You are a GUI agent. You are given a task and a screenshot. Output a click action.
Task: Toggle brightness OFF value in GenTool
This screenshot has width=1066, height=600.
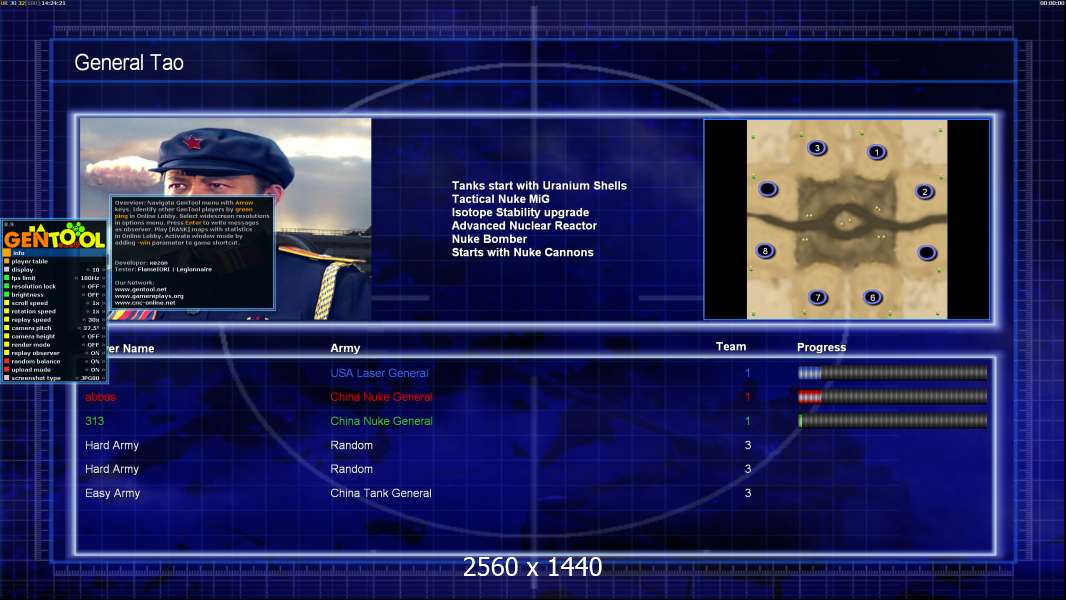tap(93, 295)
